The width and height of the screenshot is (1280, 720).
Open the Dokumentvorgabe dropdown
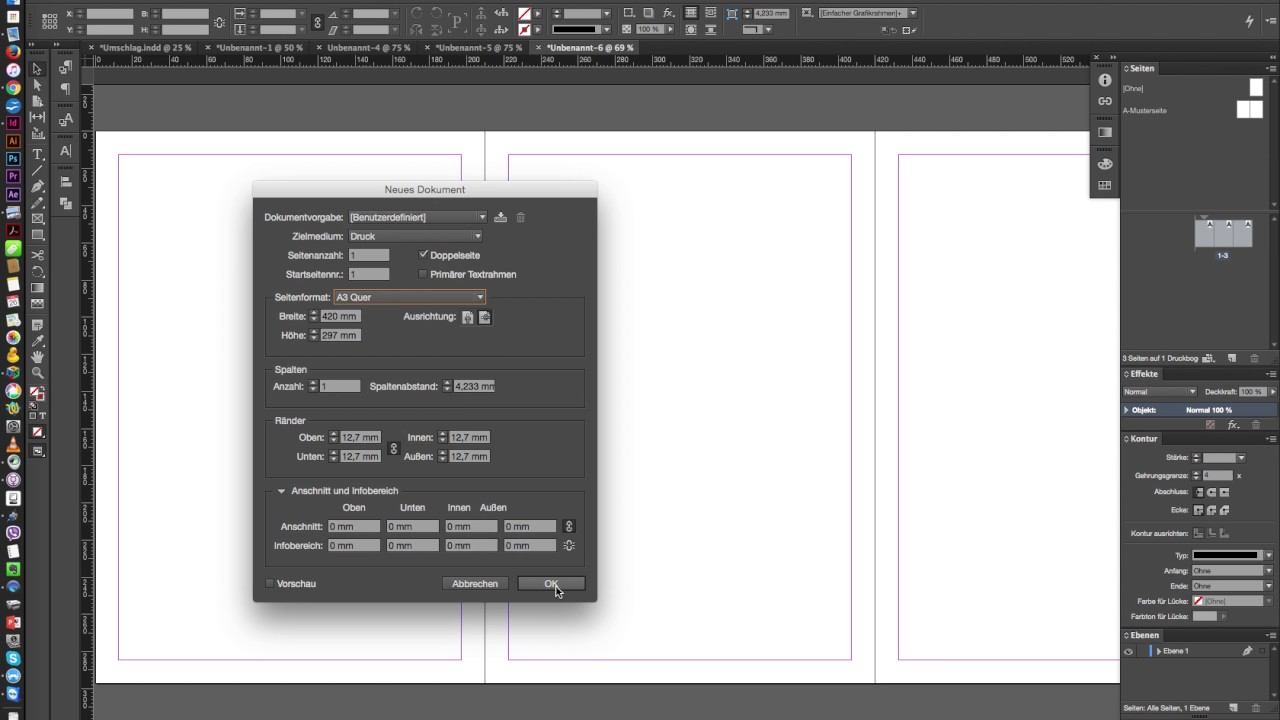(418, 217)
